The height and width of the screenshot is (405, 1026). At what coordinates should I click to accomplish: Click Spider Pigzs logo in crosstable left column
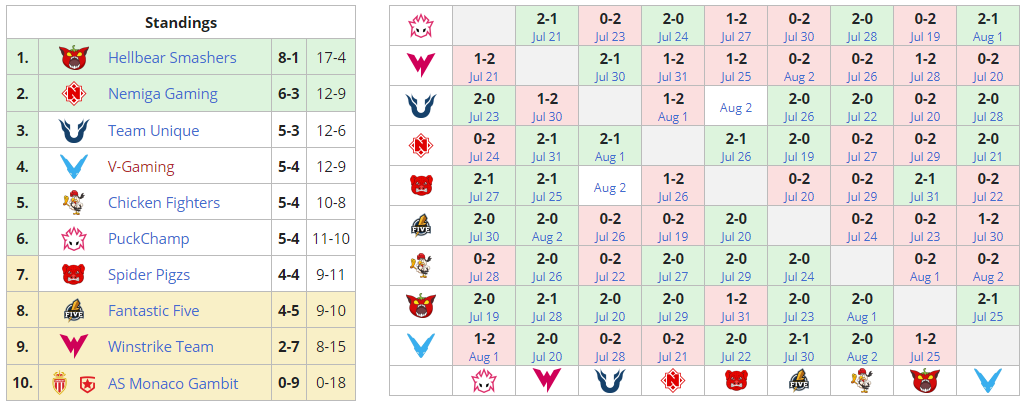click(420, 185)
